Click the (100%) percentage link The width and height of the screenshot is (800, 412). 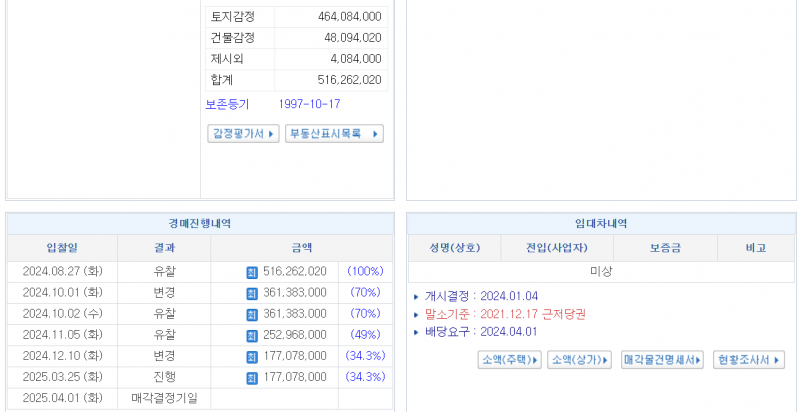(x=365, y=272)
